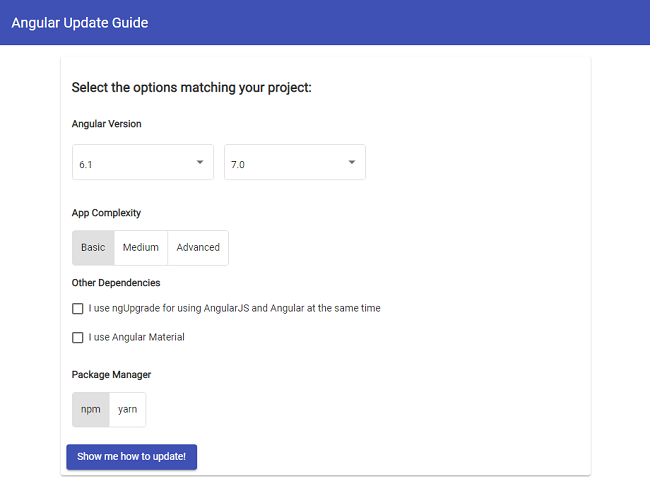Select Basic app complexity
650x486 pixels.
[93, 248]
